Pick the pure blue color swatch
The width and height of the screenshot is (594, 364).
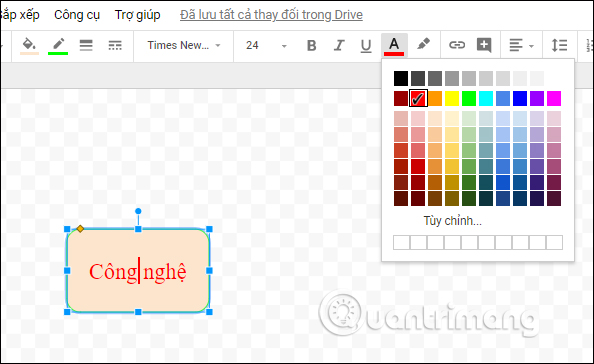point(520,98)
